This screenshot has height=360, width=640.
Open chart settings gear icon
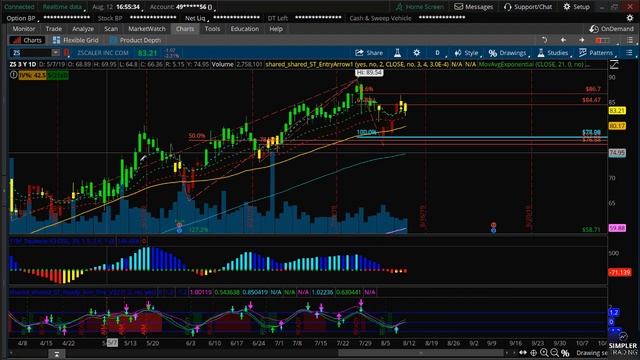pos(416,53)
